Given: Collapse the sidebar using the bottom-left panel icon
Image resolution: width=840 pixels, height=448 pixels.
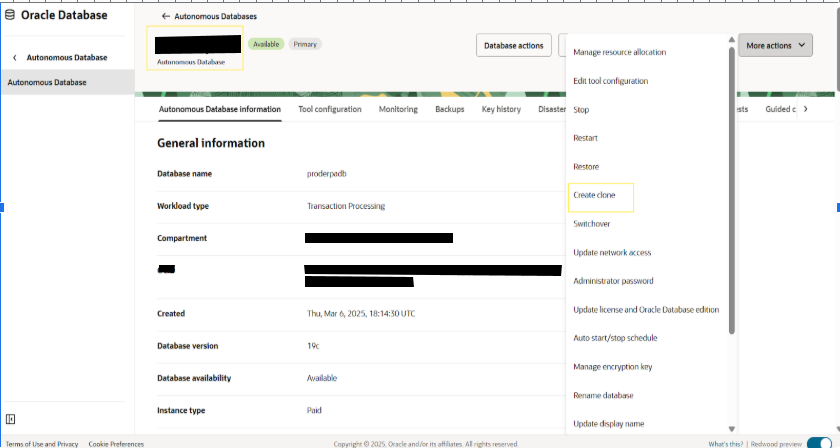Looking at the screenshot, I should (10, 419).
